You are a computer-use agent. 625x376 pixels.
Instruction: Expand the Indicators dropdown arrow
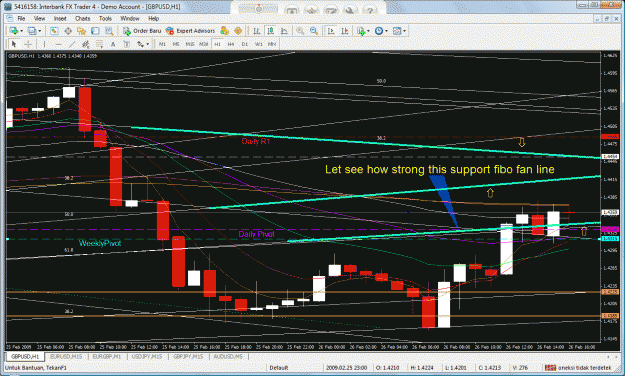(368, 31)
